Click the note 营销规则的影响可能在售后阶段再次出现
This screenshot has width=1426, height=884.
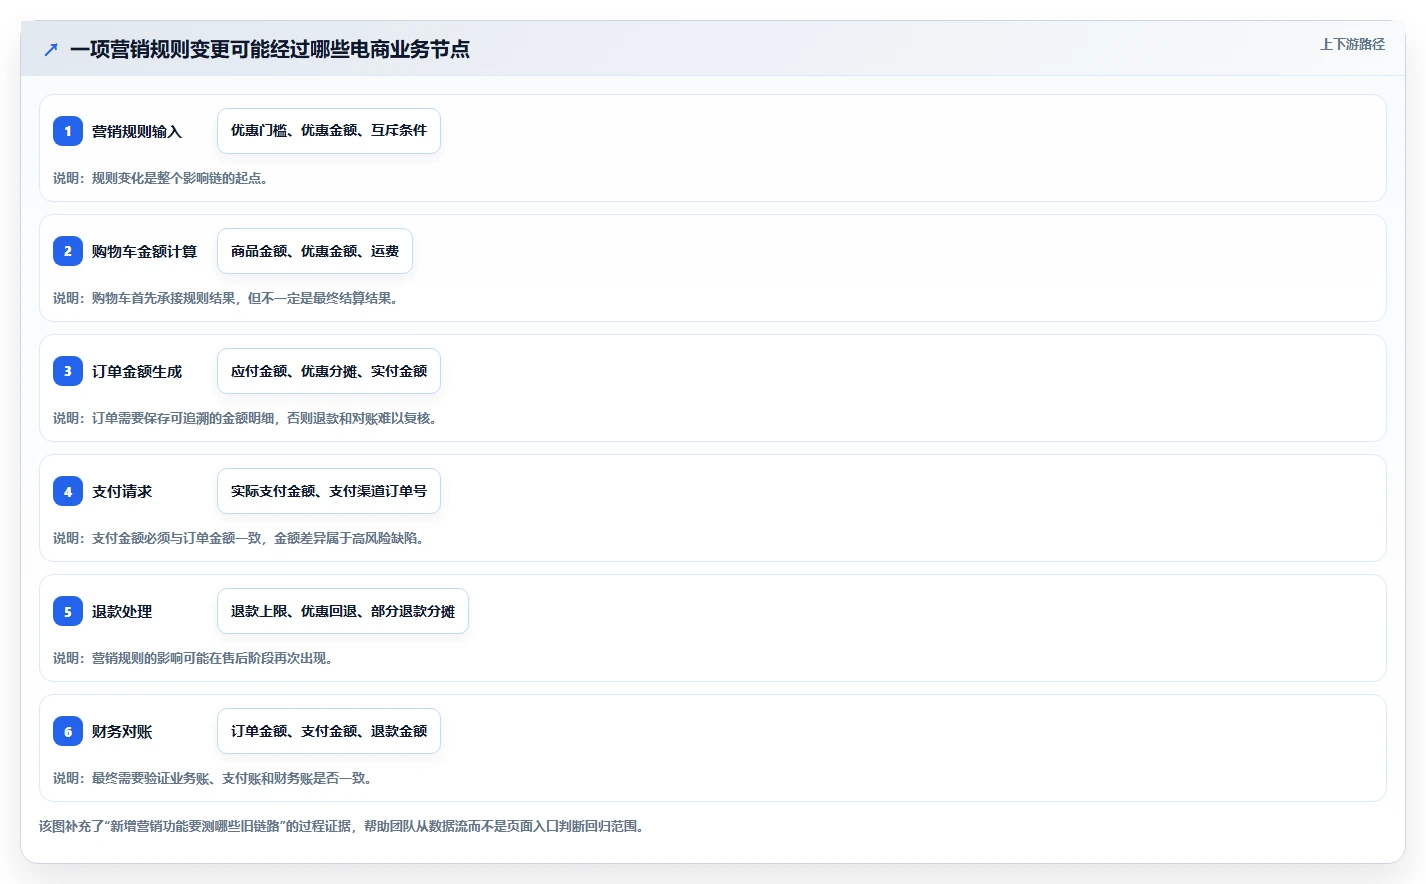pos(193,658)
